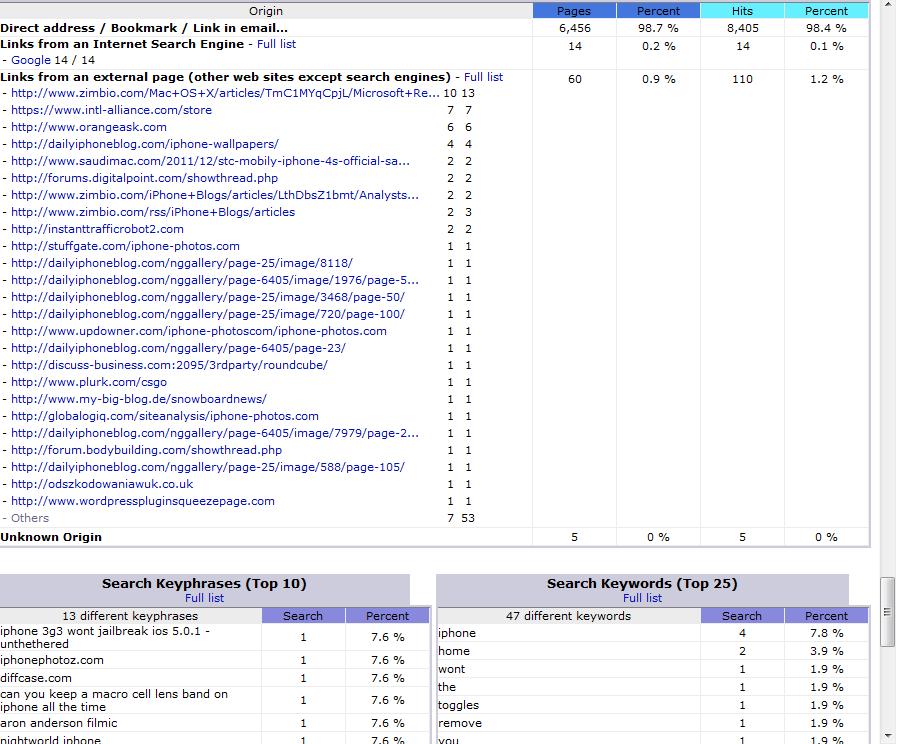Open Full list under Search Keywords
The width and height of the screenshot is (900, 744).
point(642,598)
